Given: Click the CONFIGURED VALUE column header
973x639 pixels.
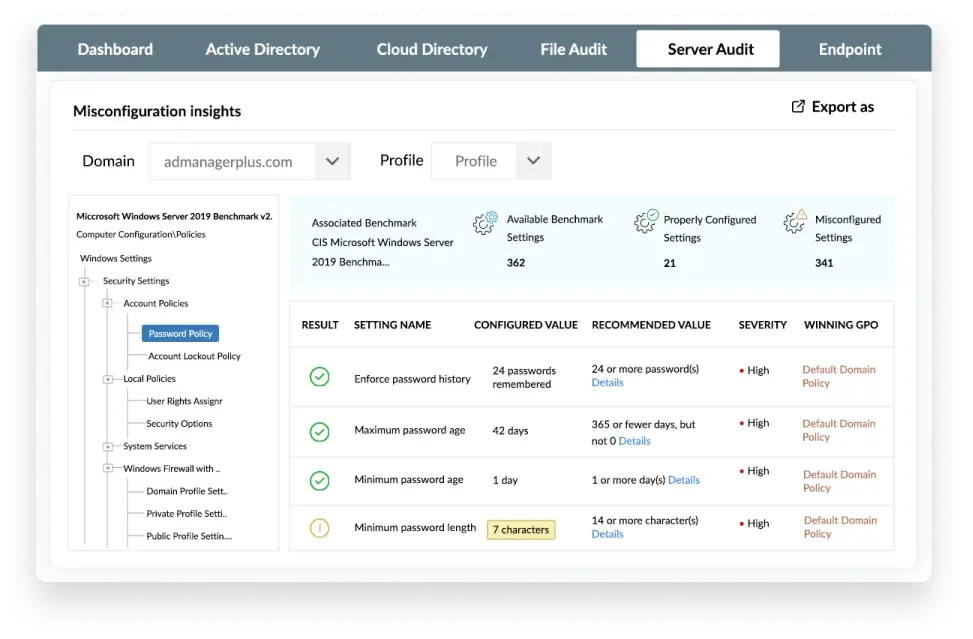Looking at the screenshot, I should click(526, 325).
